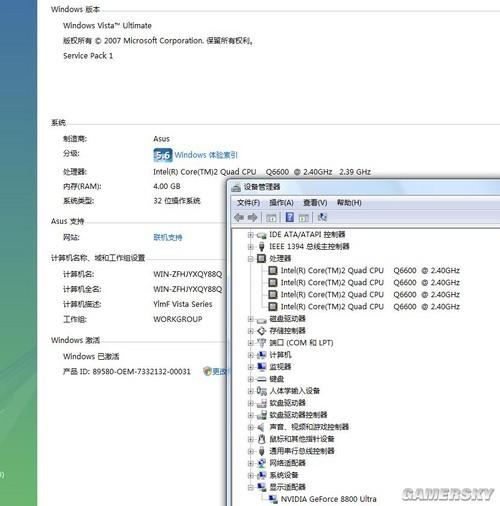The width and height of the screenshot is (500, 506).
Task: Click the forward arrow in Device Manager toolbar
Action: coord(253,218)
